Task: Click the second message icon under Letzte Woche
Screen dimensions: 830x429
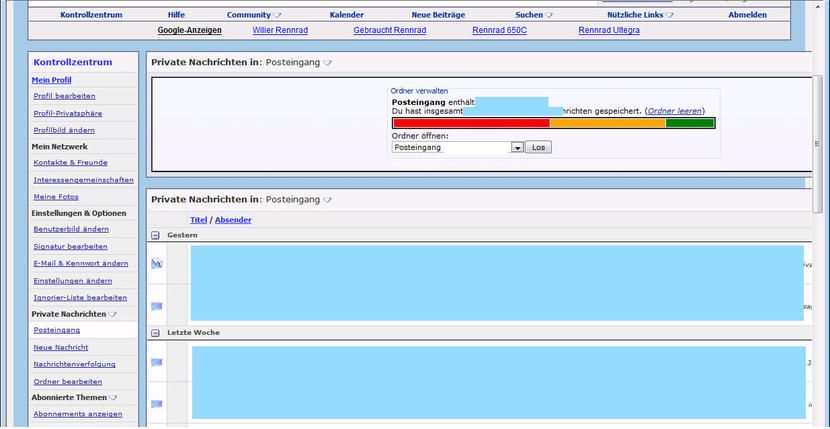Action: pos(156,403)
